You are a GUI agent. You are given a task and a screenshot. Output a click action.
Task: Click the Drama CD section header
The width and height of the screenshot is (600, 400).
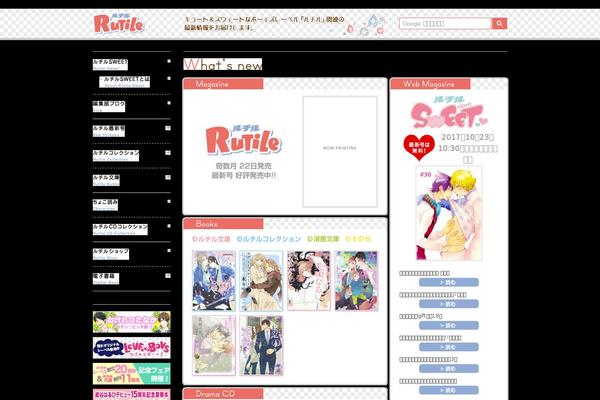(x=223, y=394)
